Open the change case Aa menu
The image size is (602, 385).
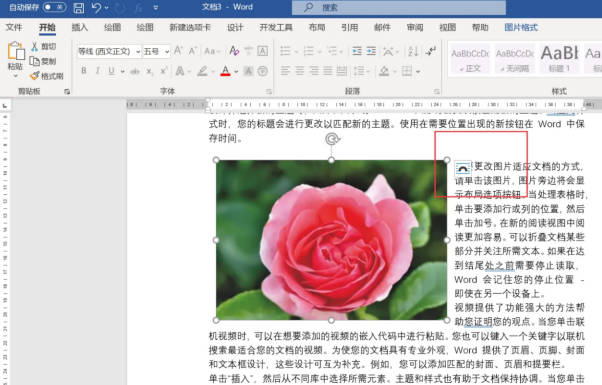(x=212, y=51)
